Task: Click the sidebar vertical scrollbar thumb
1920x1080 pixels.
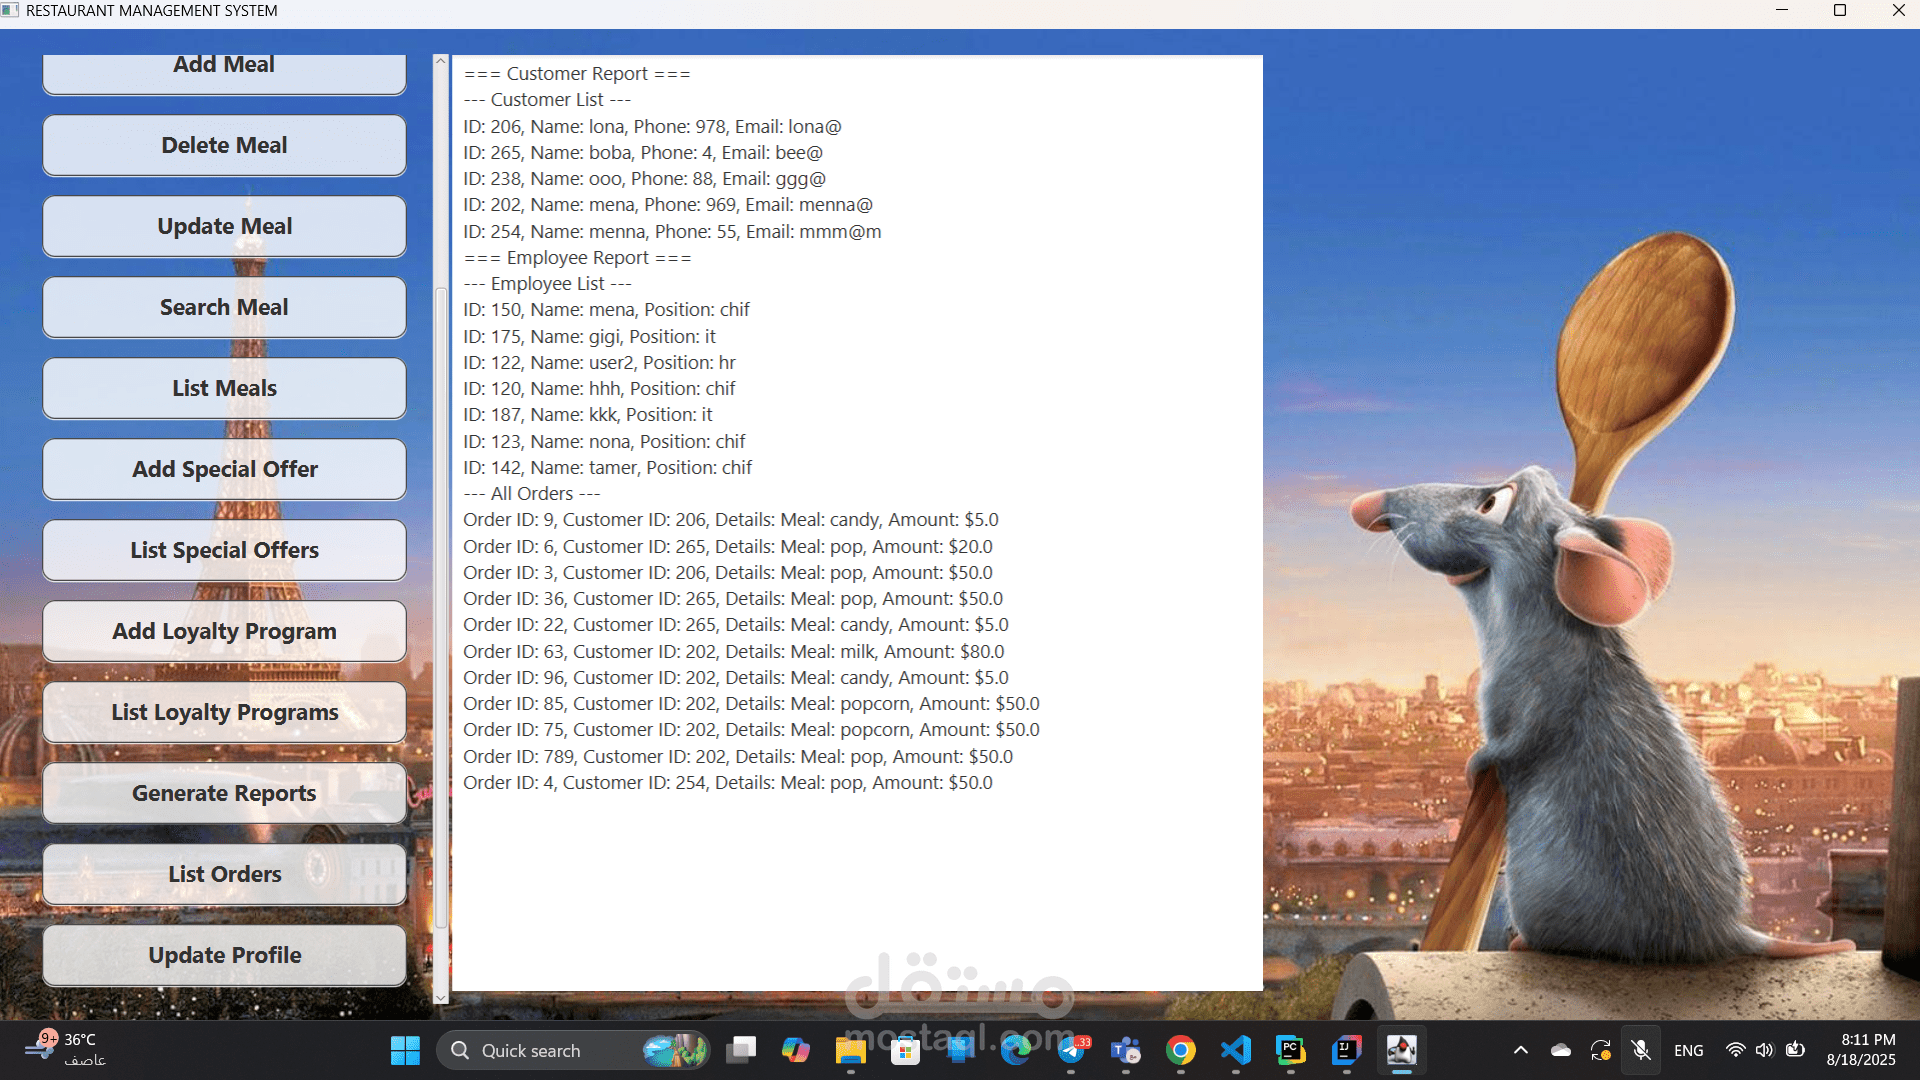Action: click(440, 608)
